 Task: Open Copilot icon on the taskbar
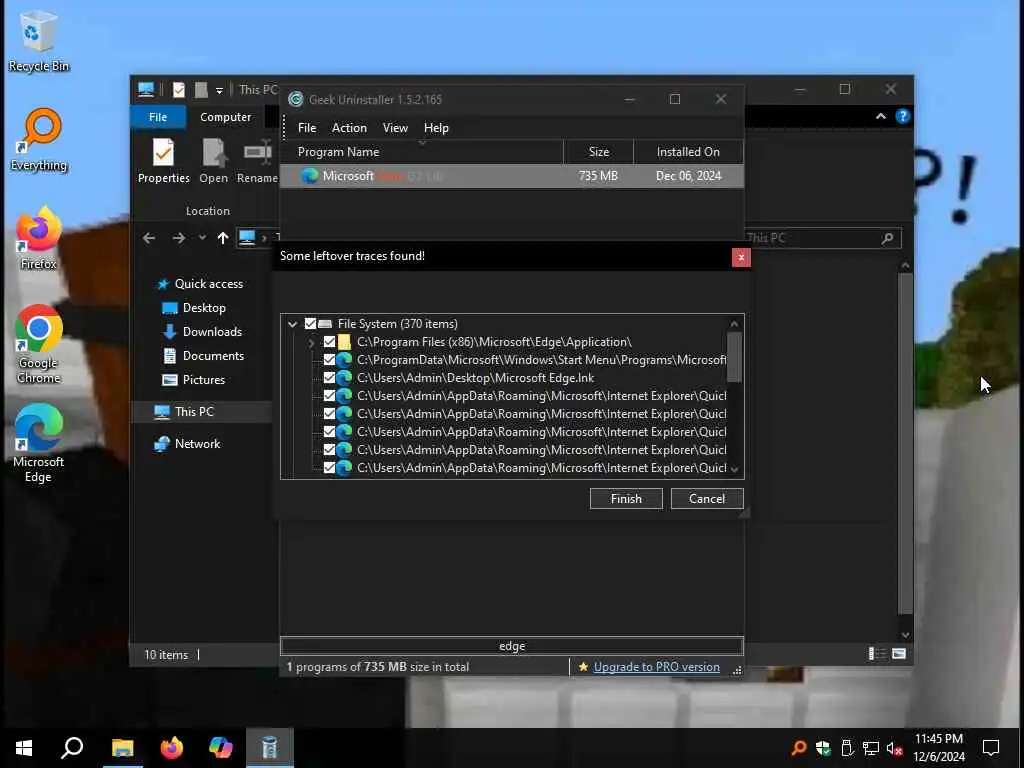pos(221,748)
